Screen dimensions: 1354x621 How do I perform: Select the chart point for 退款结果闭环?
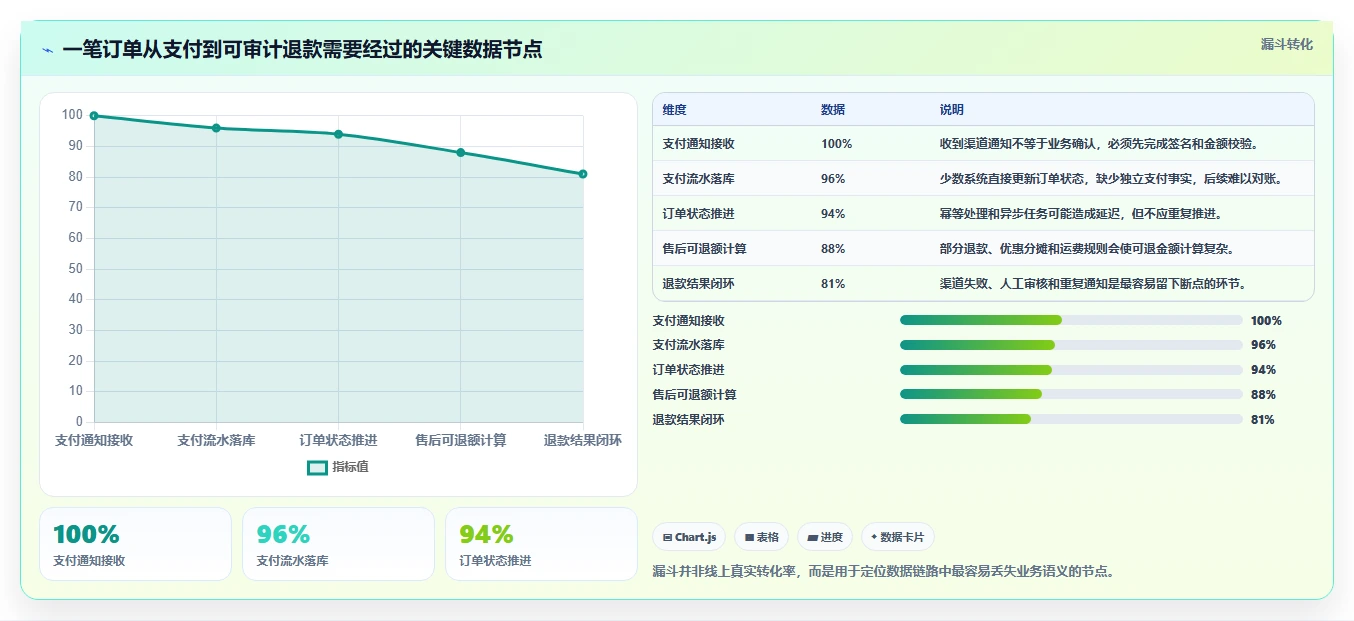583,174
